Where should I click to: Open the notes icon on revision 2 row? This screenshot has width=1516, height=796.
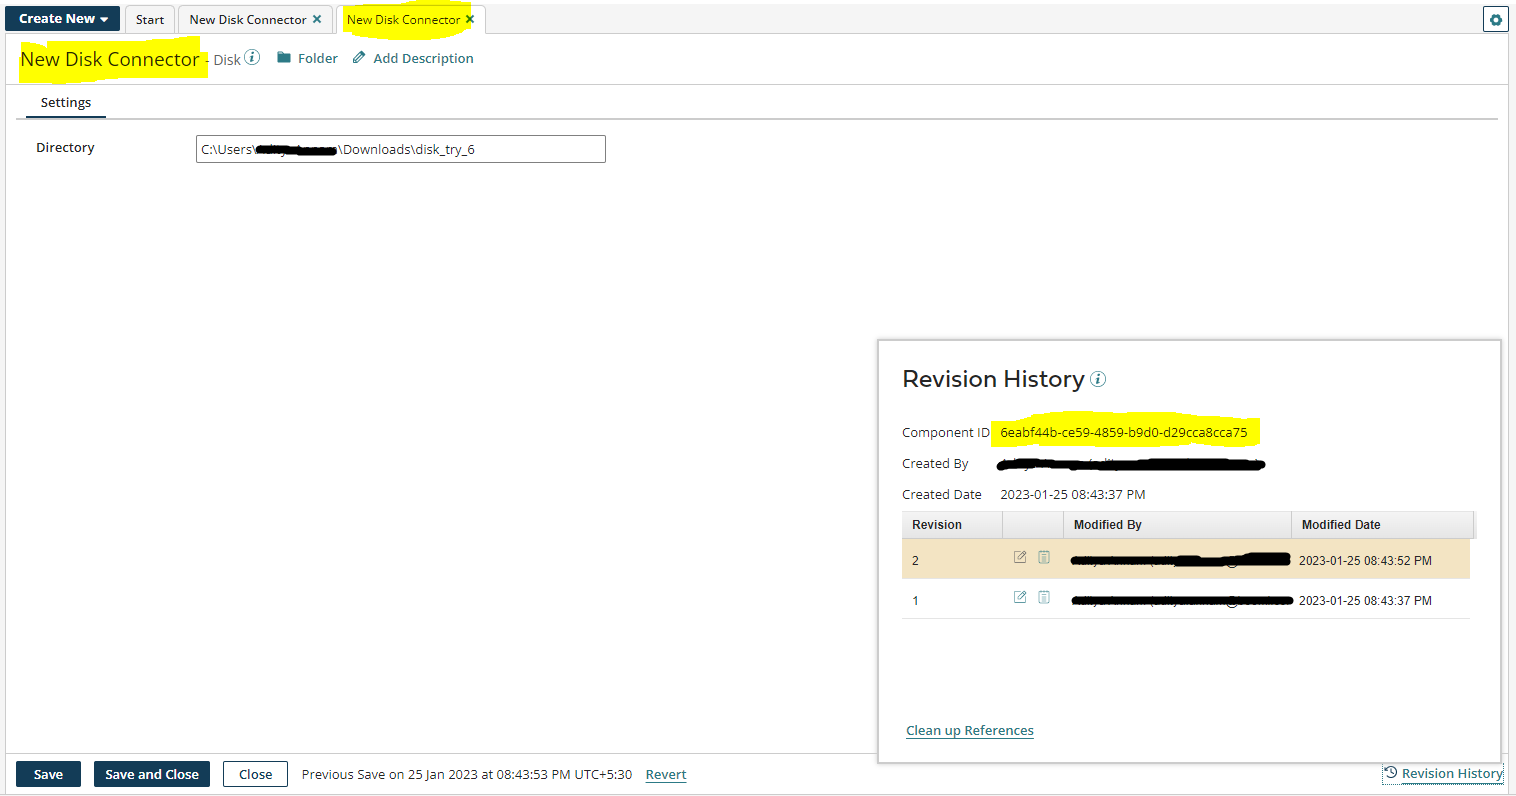pyautogui.click(x=1043, y=557)
